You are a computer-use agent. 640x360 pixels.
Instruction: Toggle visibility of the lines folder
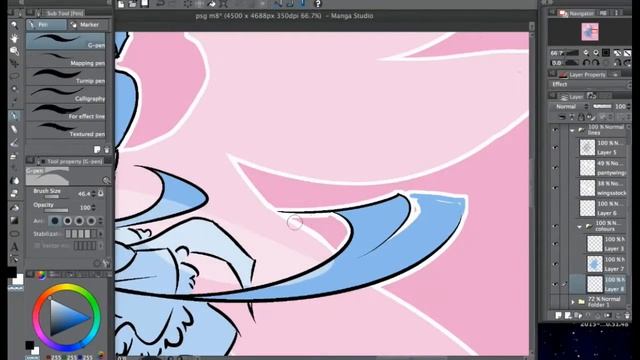pyautogui.click(x=555, y=130)
